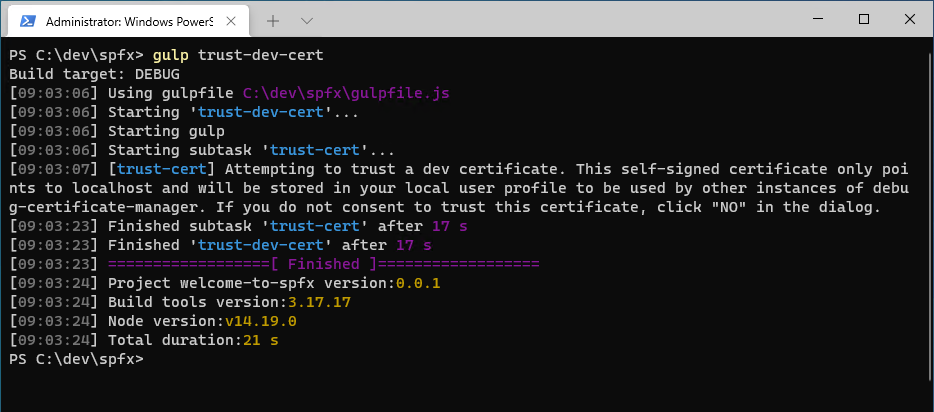This screenshot has width=934, height=412.
Task: Close the Windows Terminal window
Action: [x=910, y=19]
